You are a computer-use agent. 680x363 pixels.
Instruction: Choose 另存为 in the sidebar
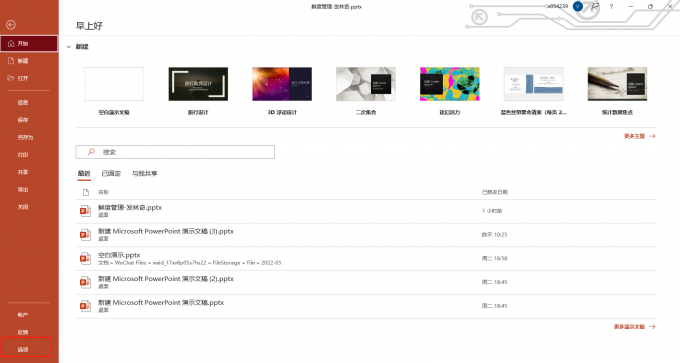click(25, 137)
